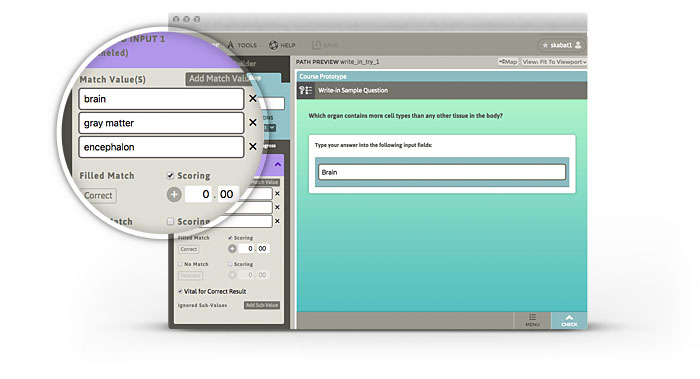The height and width of the screenshot is (379, 700).
Task: Enable the Scoring checkbox in the No Match row
Action: [230, 264]
